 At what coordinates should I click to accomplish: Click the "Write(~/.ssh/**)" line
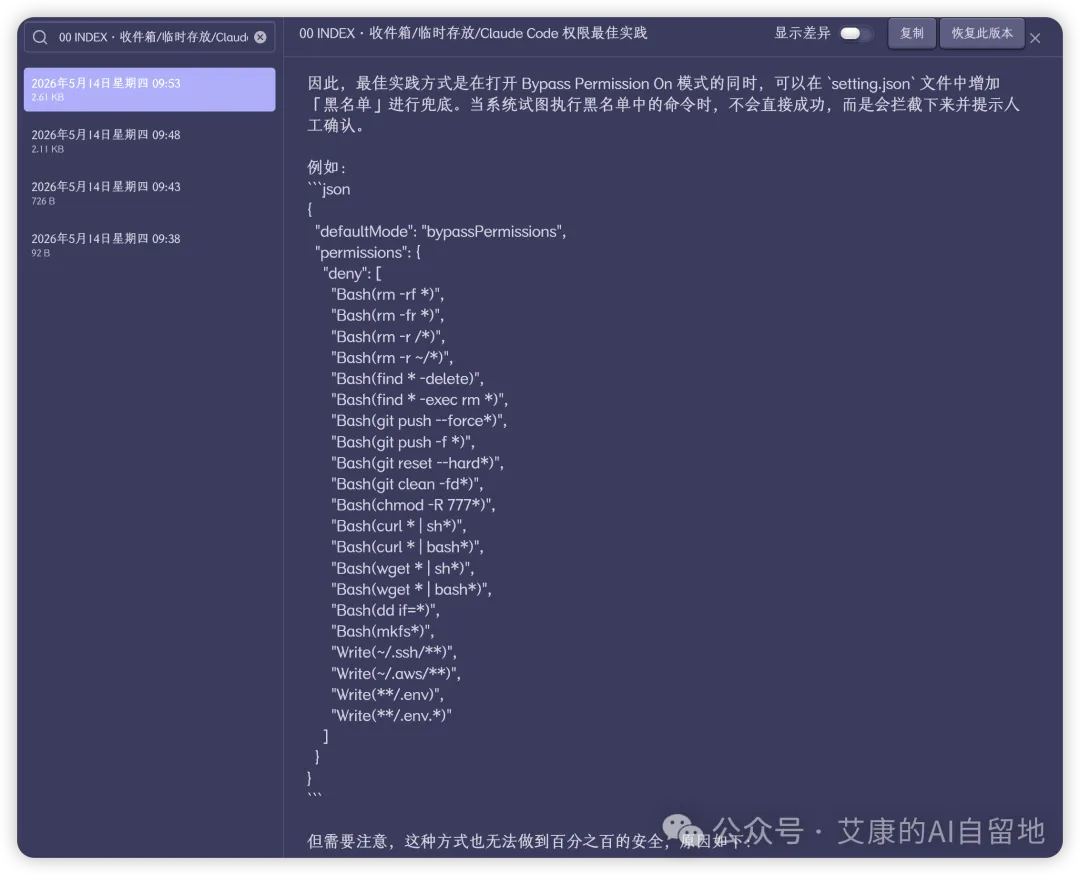pyautogui.click(x=394, y=652)
